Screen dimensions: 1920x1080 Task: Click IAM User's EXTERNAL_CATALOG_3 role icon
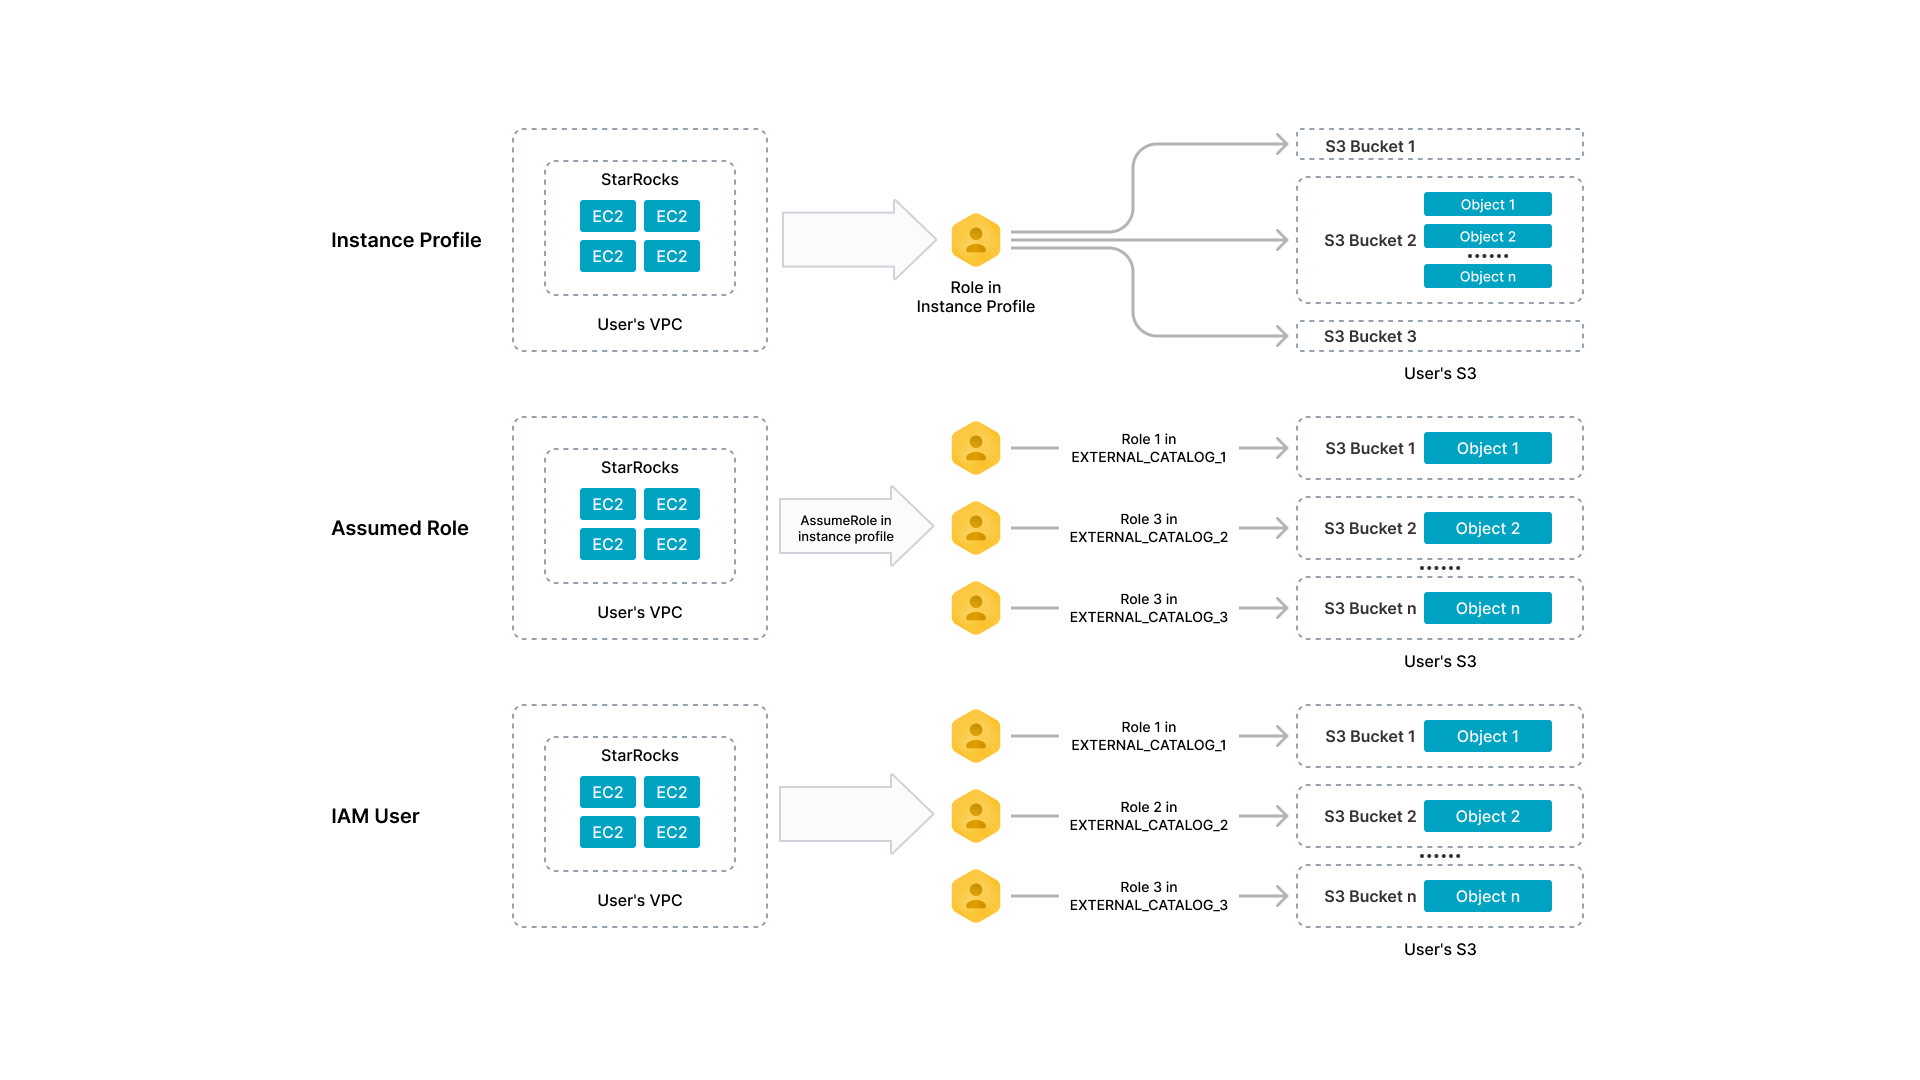point(976,896)
